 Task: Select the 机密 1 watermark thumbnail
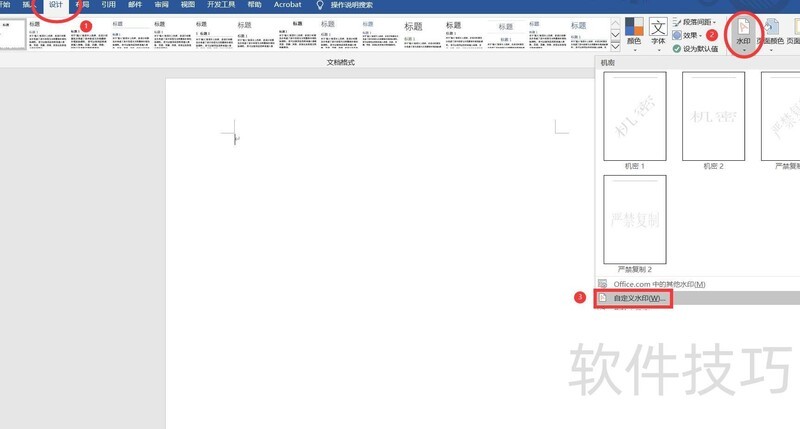[x=635, y=116]
